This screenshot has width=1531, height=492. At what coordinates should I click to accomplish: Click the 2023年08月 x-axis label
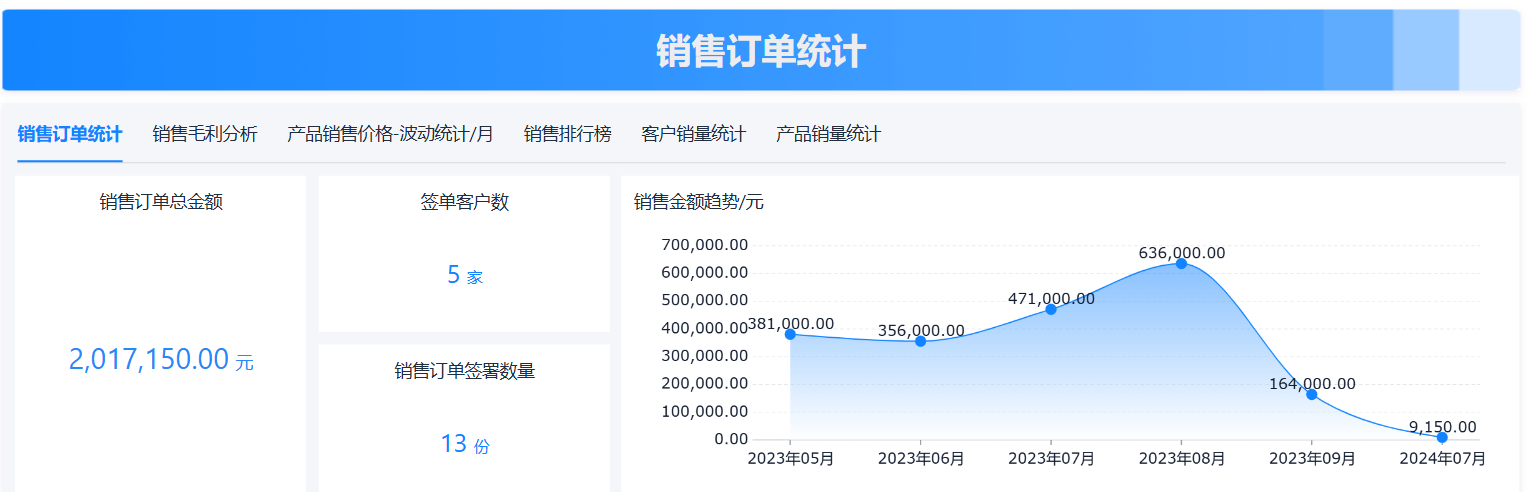(1181, 459)
